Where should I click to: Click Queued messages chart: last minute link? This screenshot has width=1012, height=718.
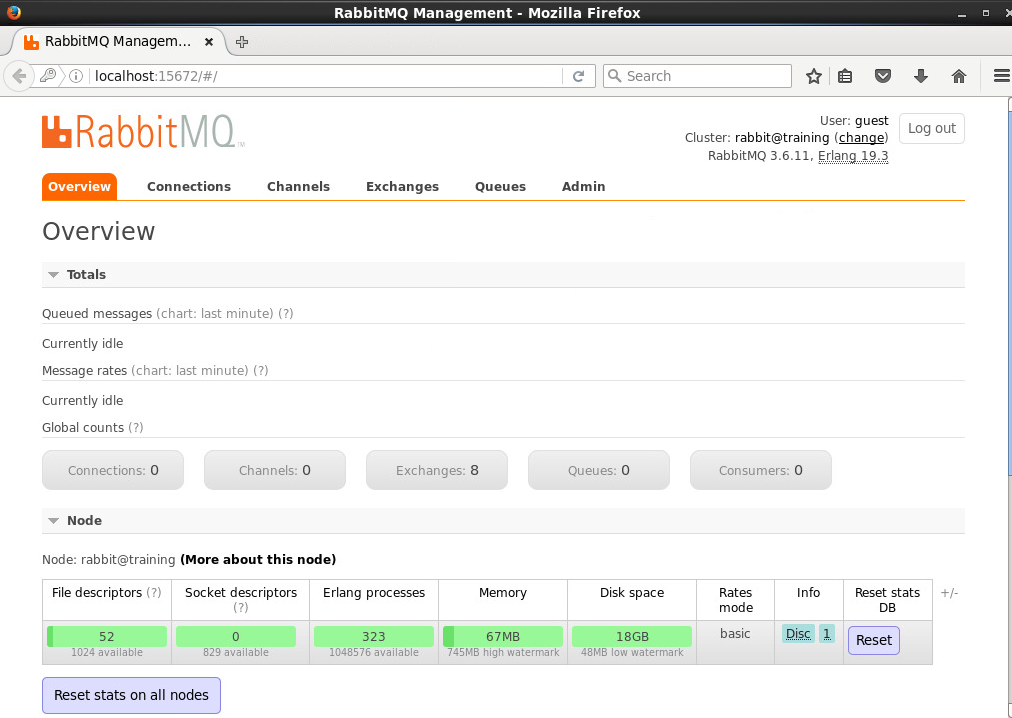[215, 314]
